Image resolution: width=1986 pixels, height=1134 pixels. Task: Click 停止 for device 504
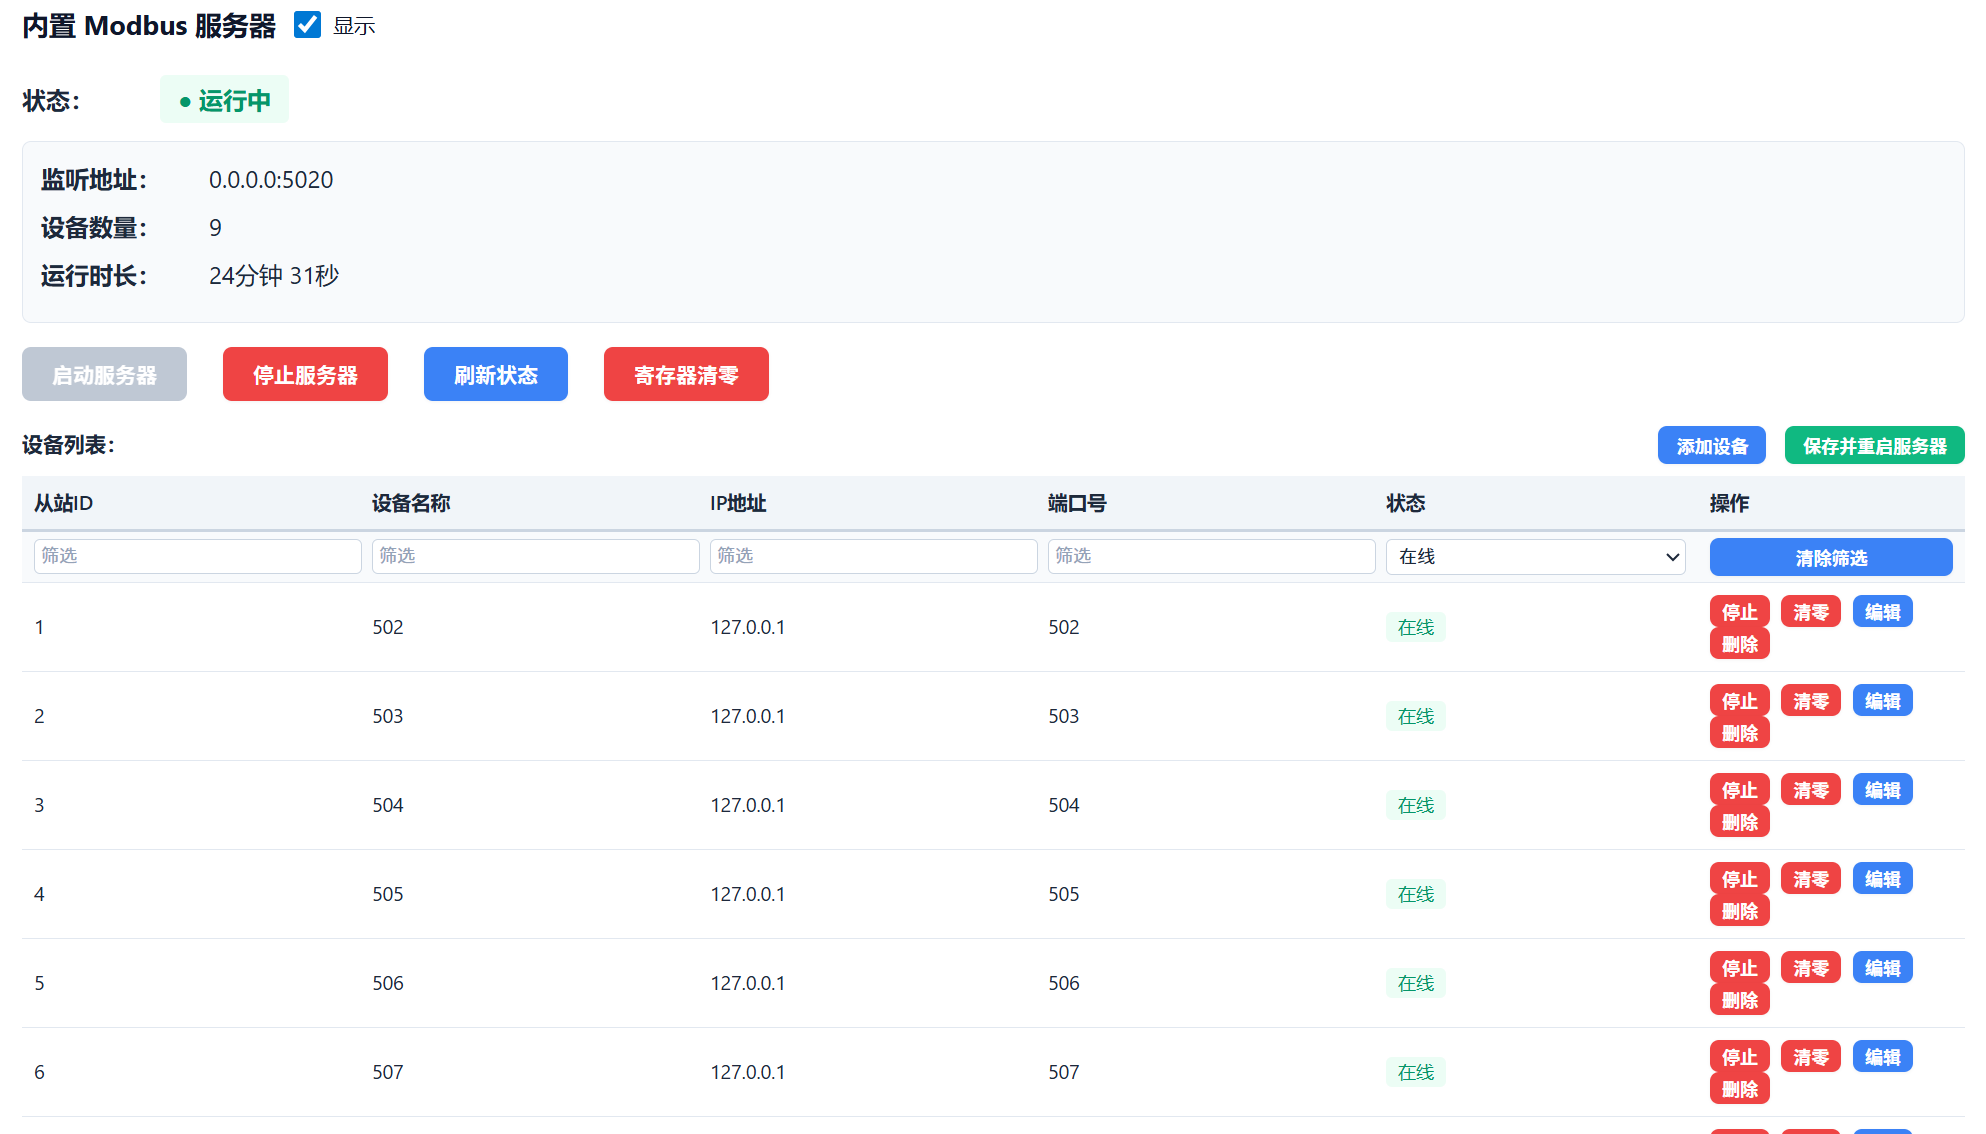pos(1740,790)
